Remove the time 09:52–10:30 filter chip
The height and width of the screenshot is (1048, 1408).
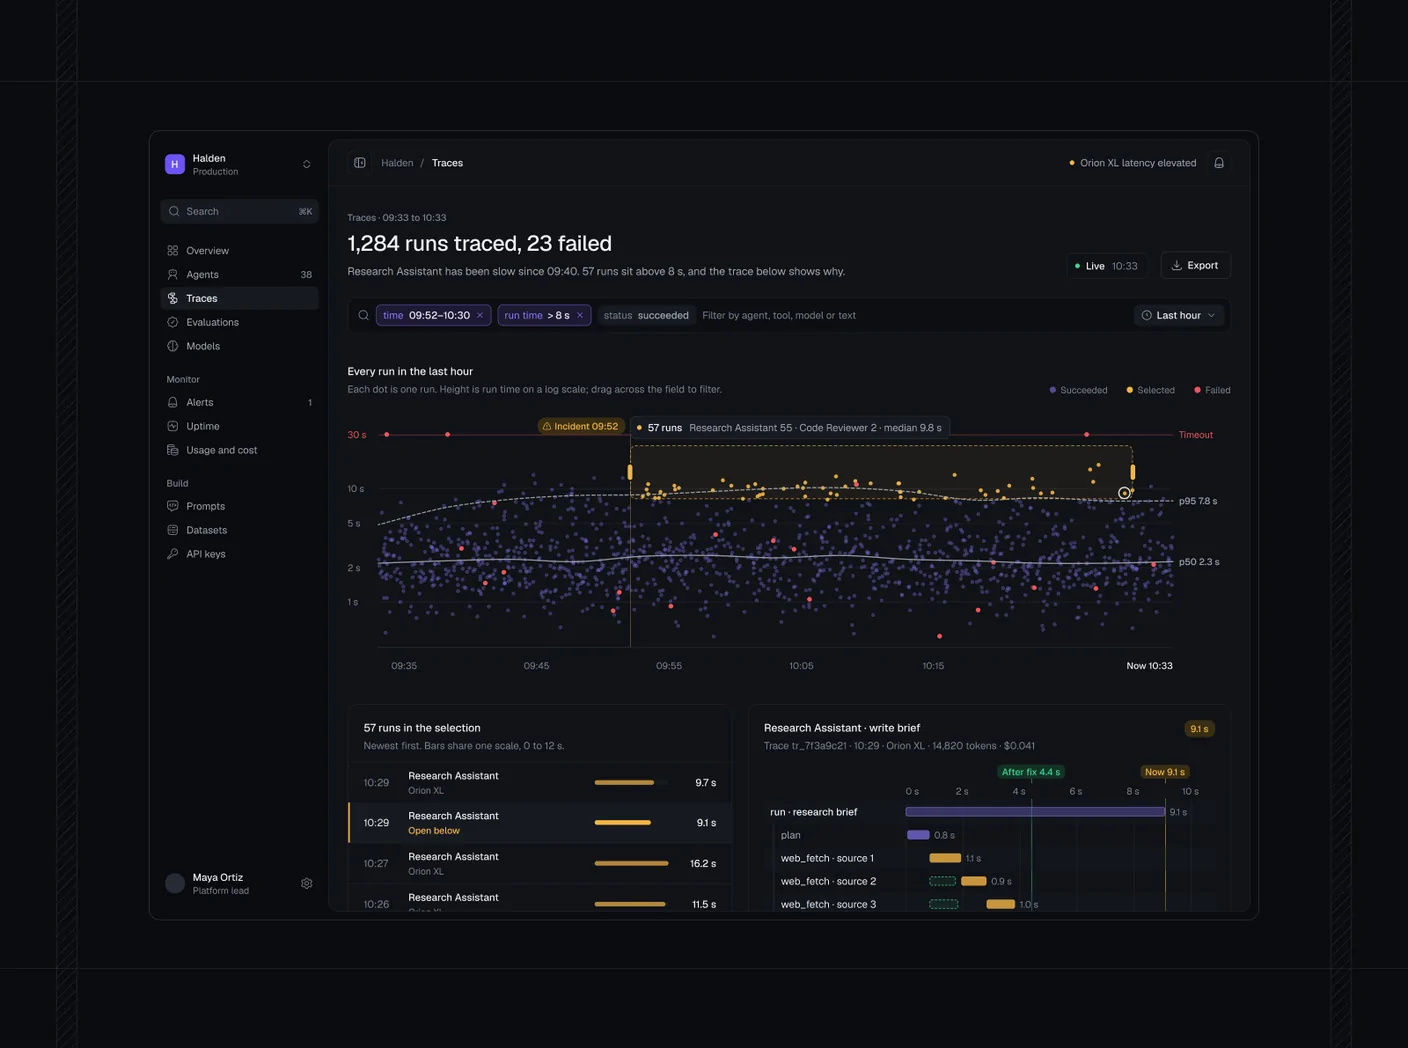(480, 316)
